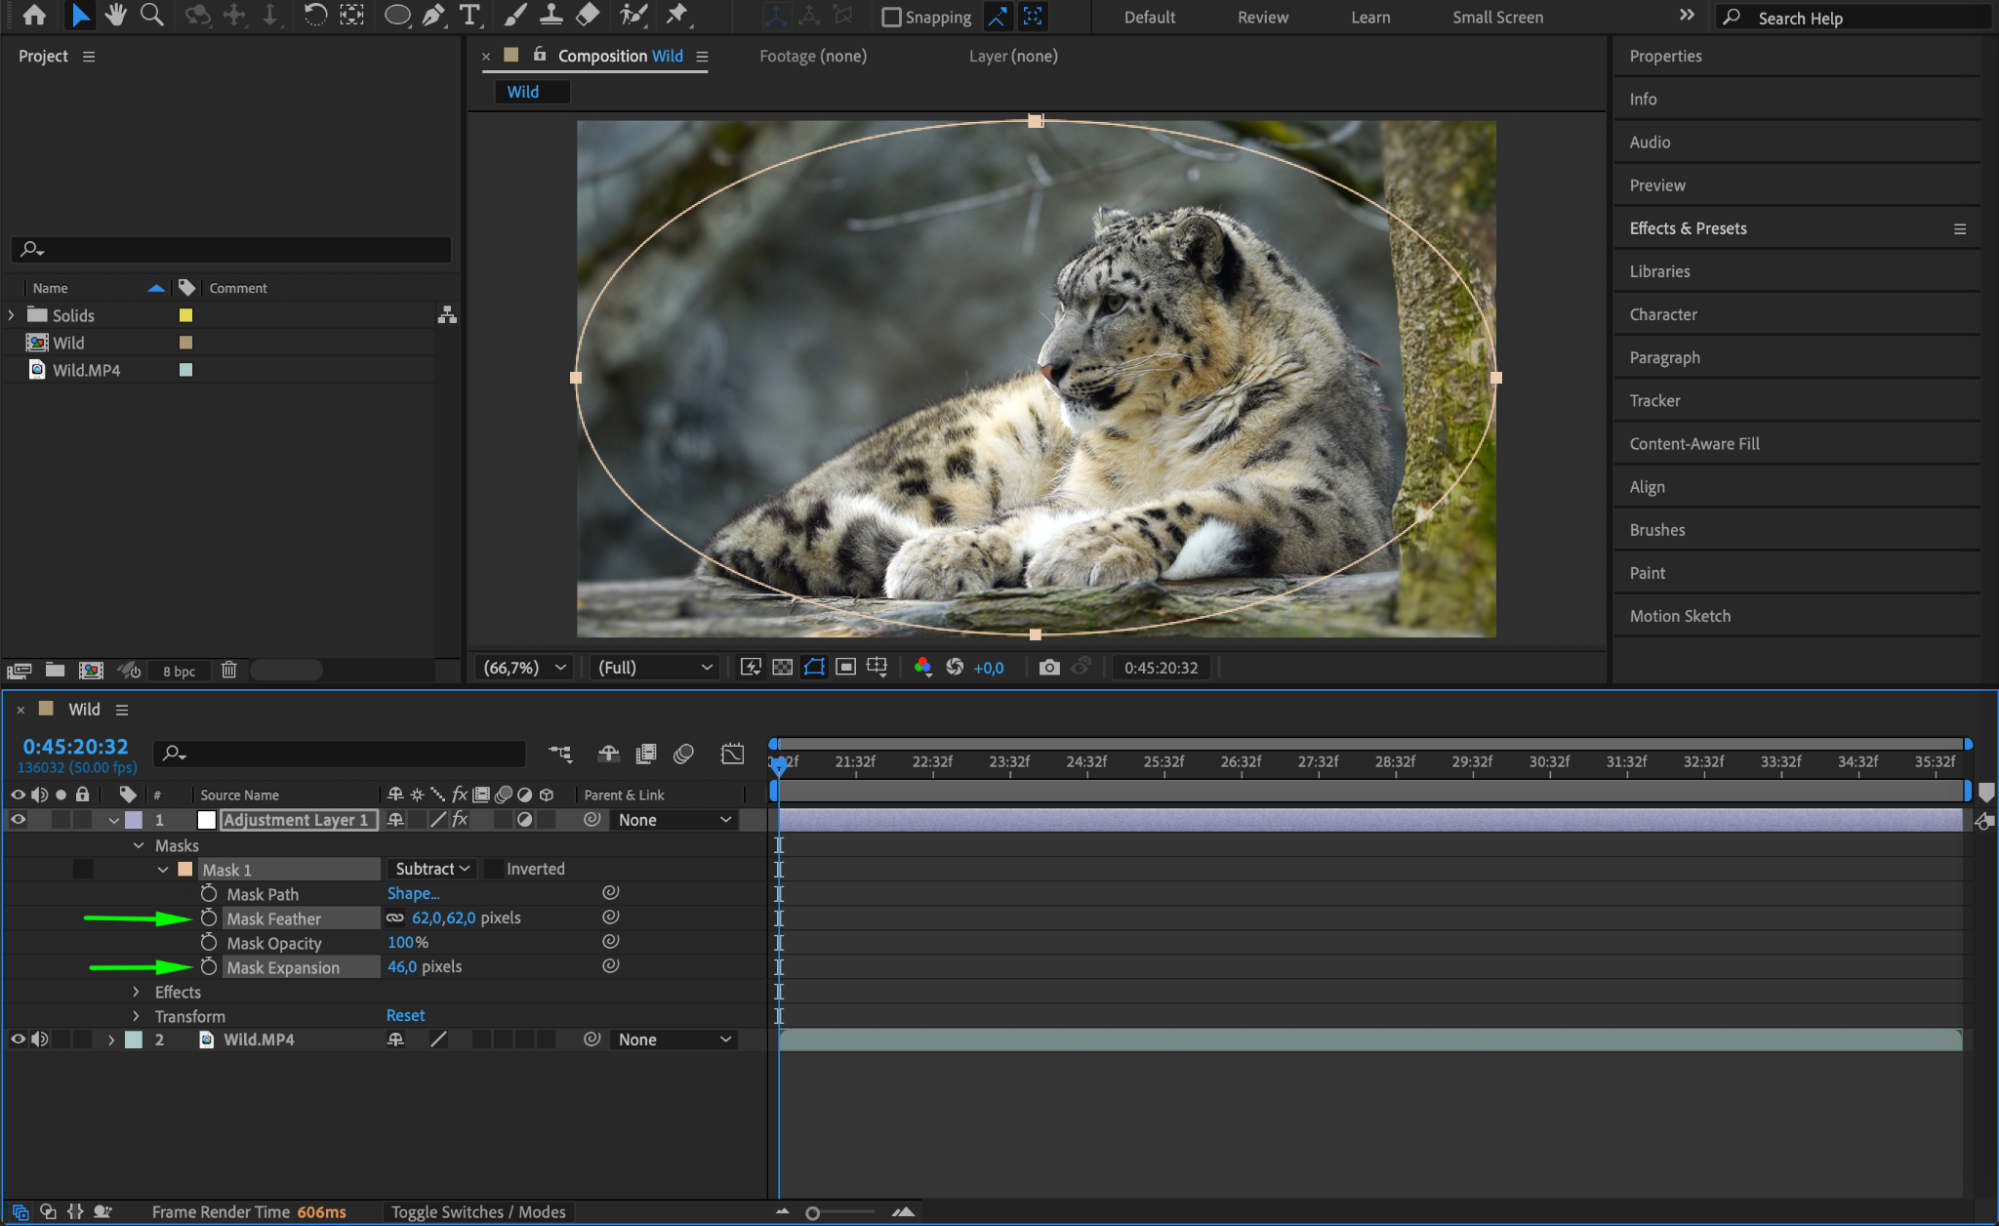Open the Full resolution dropdown
1999x1226 pixels.
[x=655, y=667]
